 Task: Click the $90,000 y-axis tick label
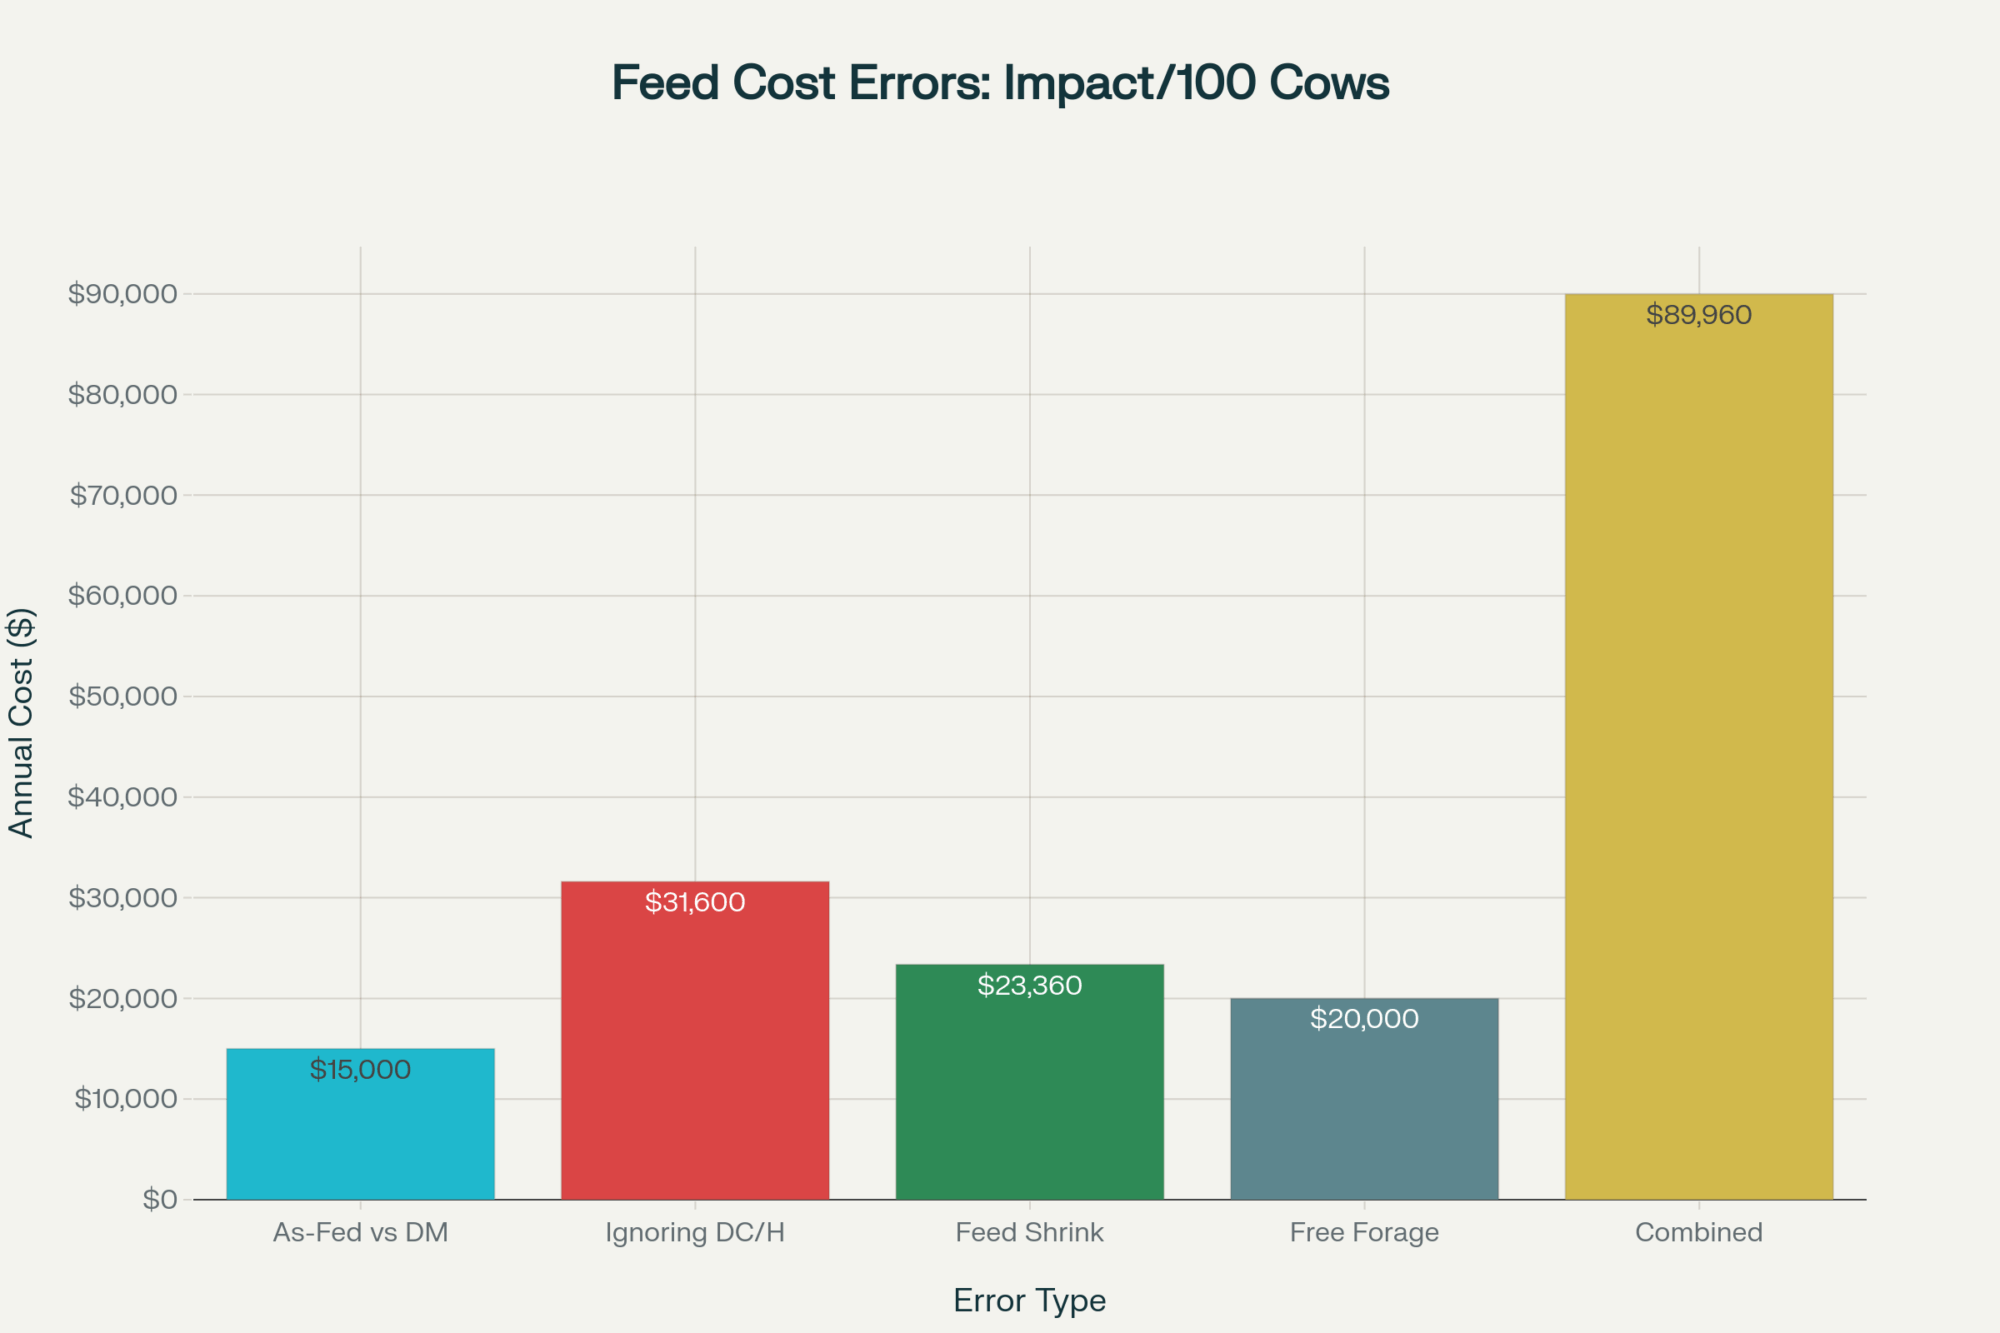122,294
